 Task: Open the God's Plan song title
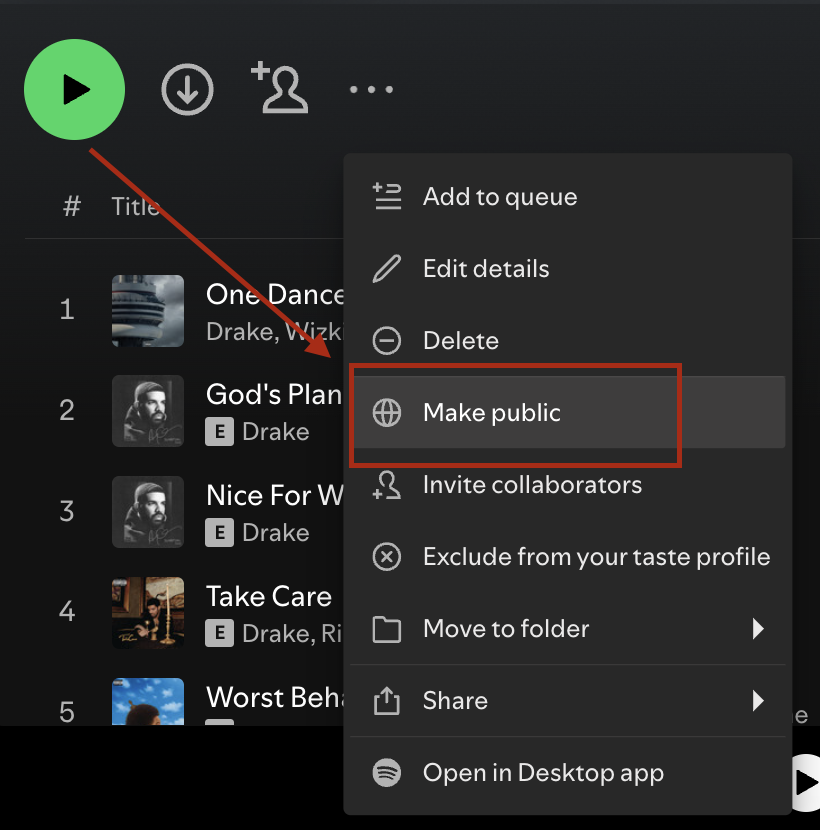pyautogui.click(x=274, y=394)
